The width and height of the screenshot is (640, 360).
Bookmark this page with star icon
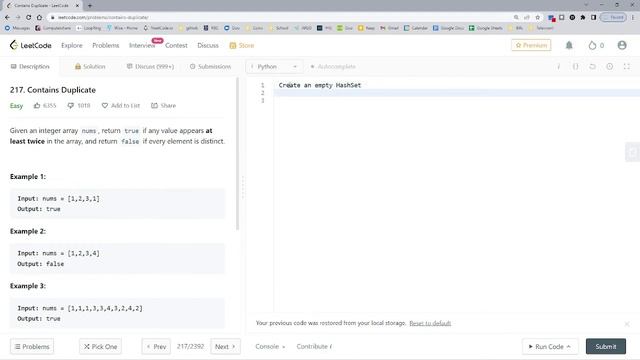tap(538, 17)
